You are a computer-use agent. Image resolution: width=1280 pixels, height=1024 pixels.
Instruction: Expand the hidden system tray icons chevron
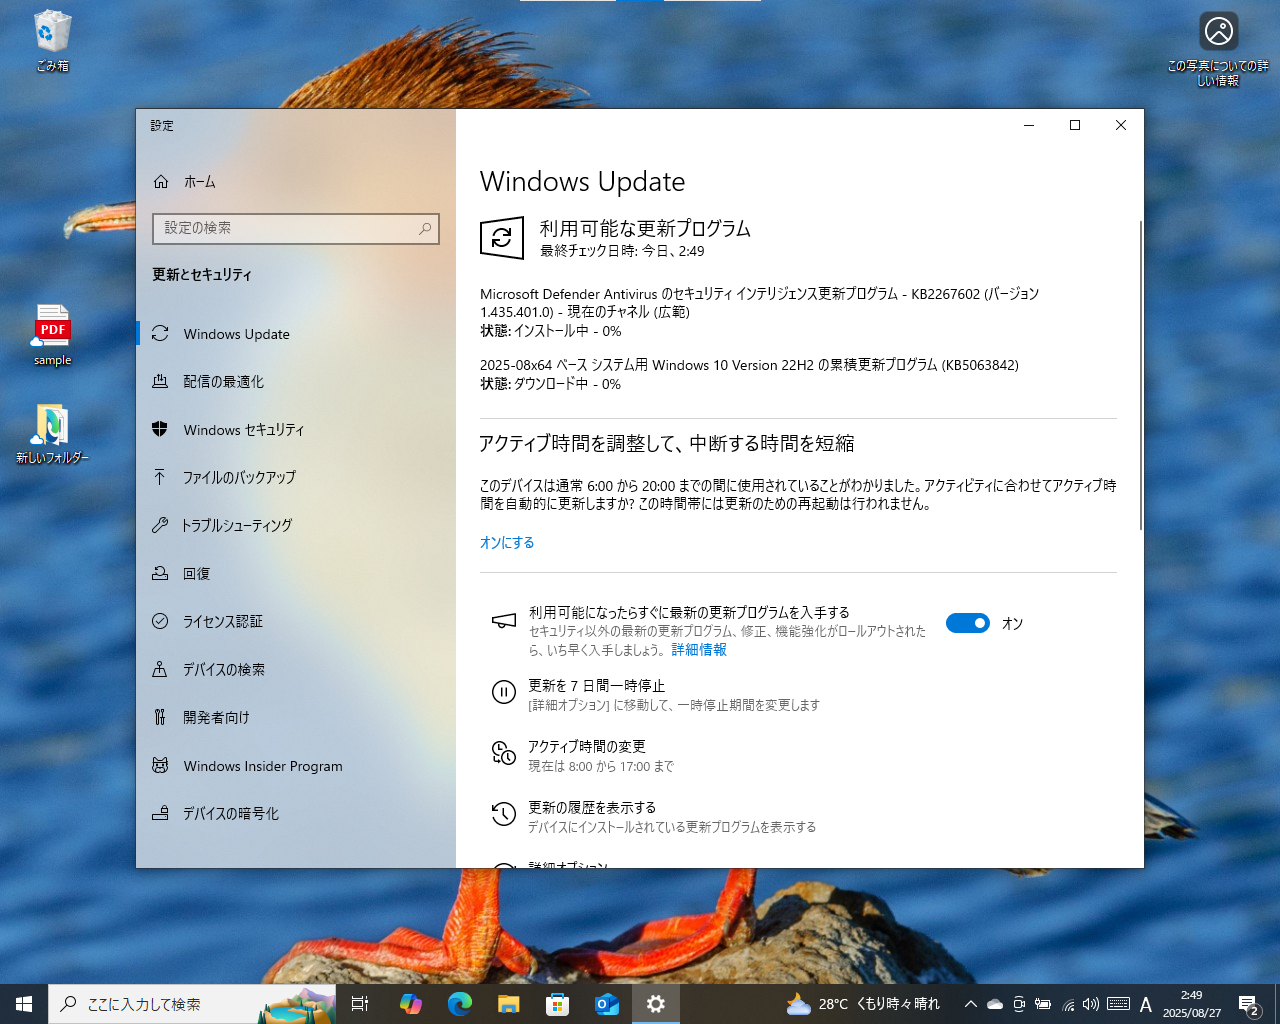coord(970,1003)
